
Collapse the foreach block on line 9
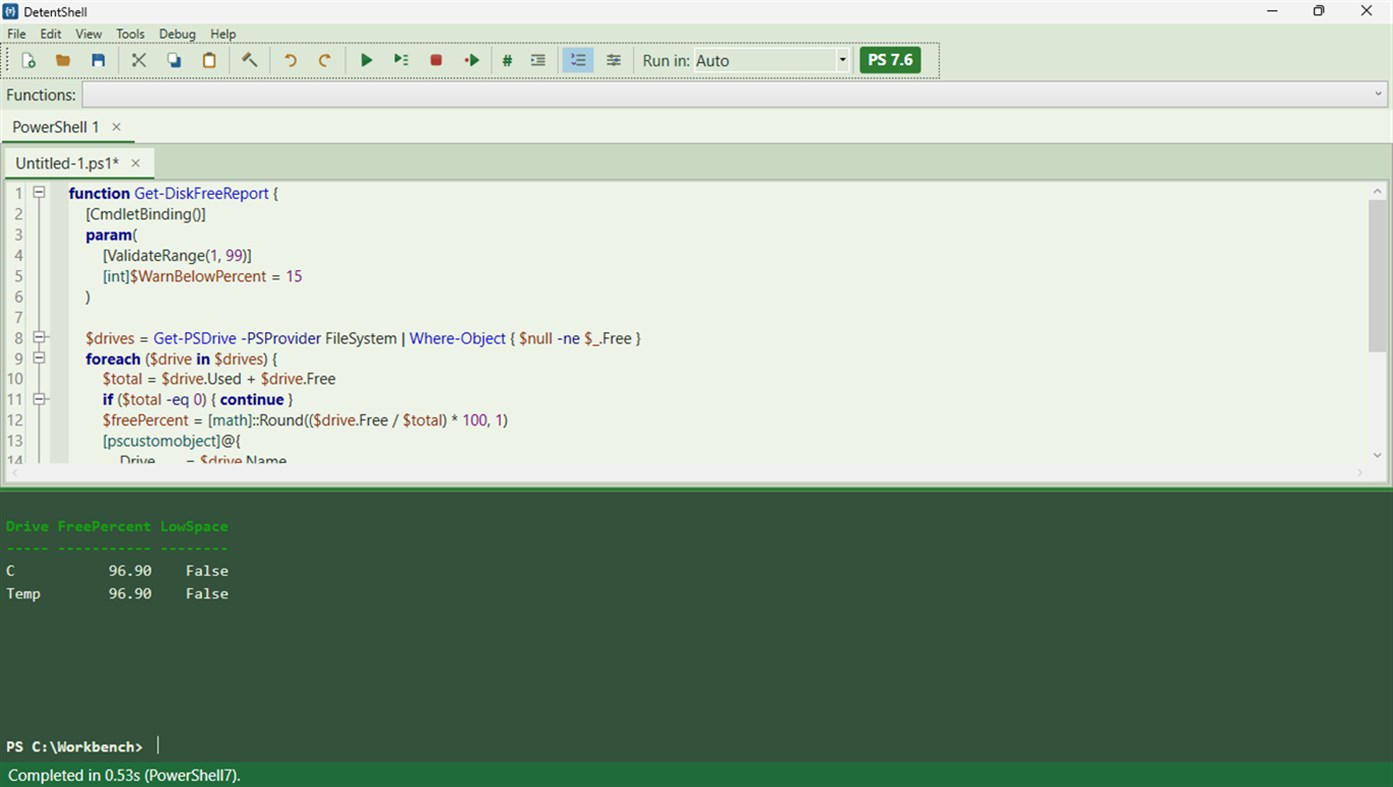click(39, 358)
